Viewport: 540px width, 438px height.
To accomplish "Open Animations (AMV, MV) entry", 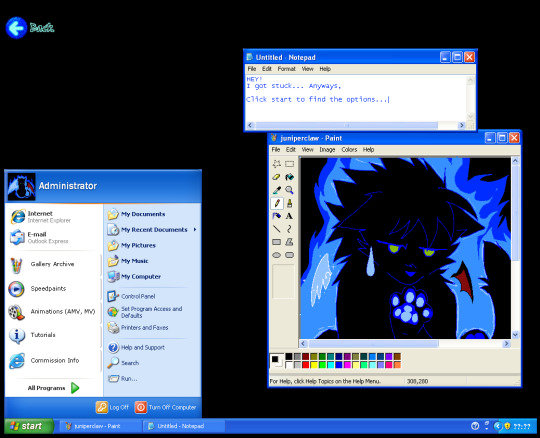I will click(x=53, y=312).
